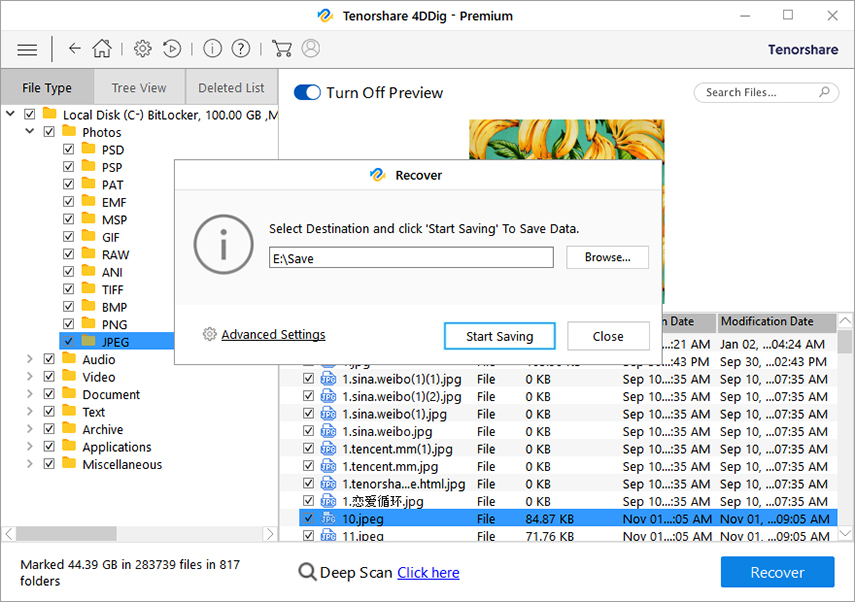Click the file list scroll down arrow
855x602 pixels.
point(845,533)
